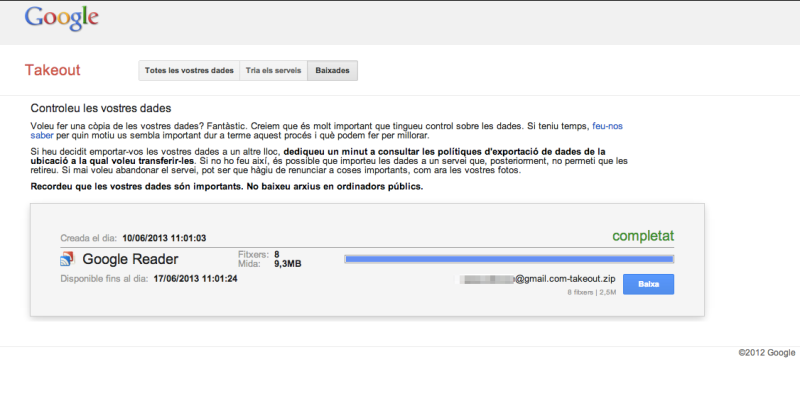
Task: Click the completed blue progress bar
Action: click(509, 259)
